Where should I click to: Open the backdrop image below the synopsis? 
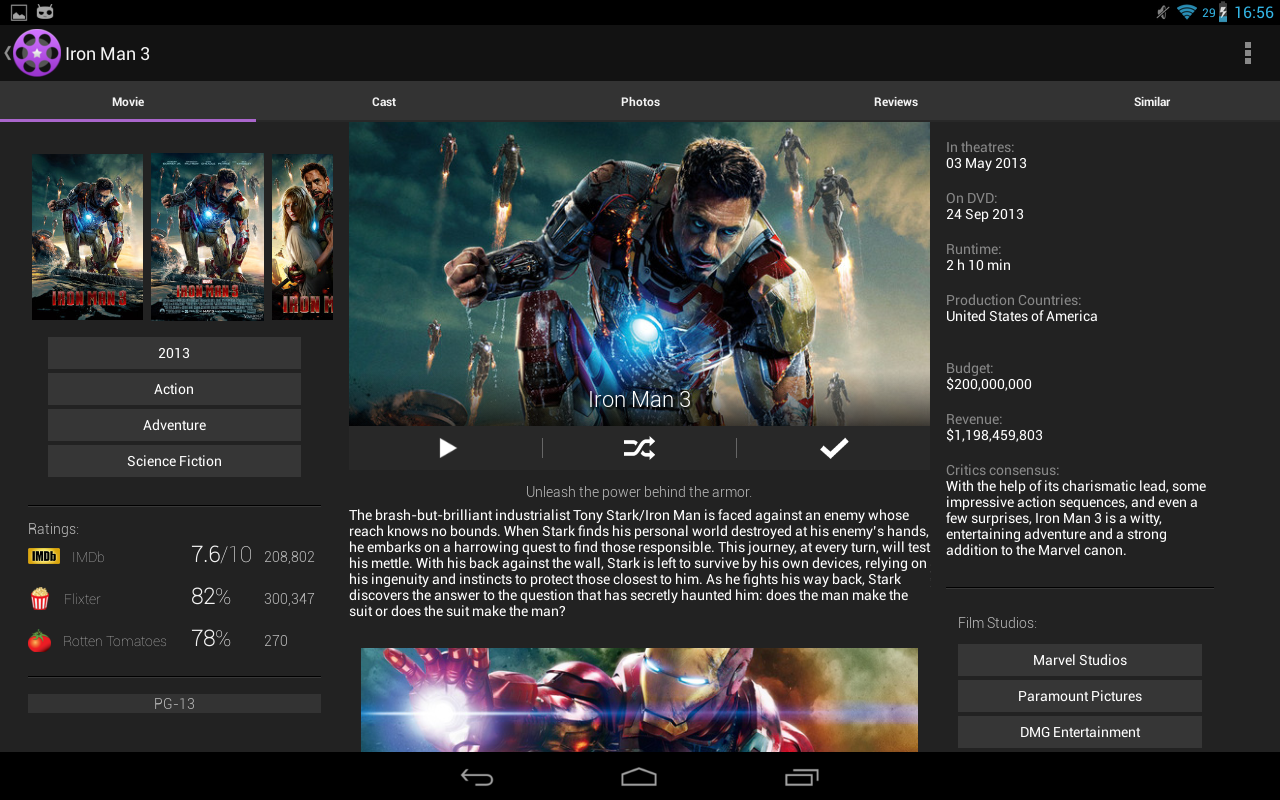(639, 700)
